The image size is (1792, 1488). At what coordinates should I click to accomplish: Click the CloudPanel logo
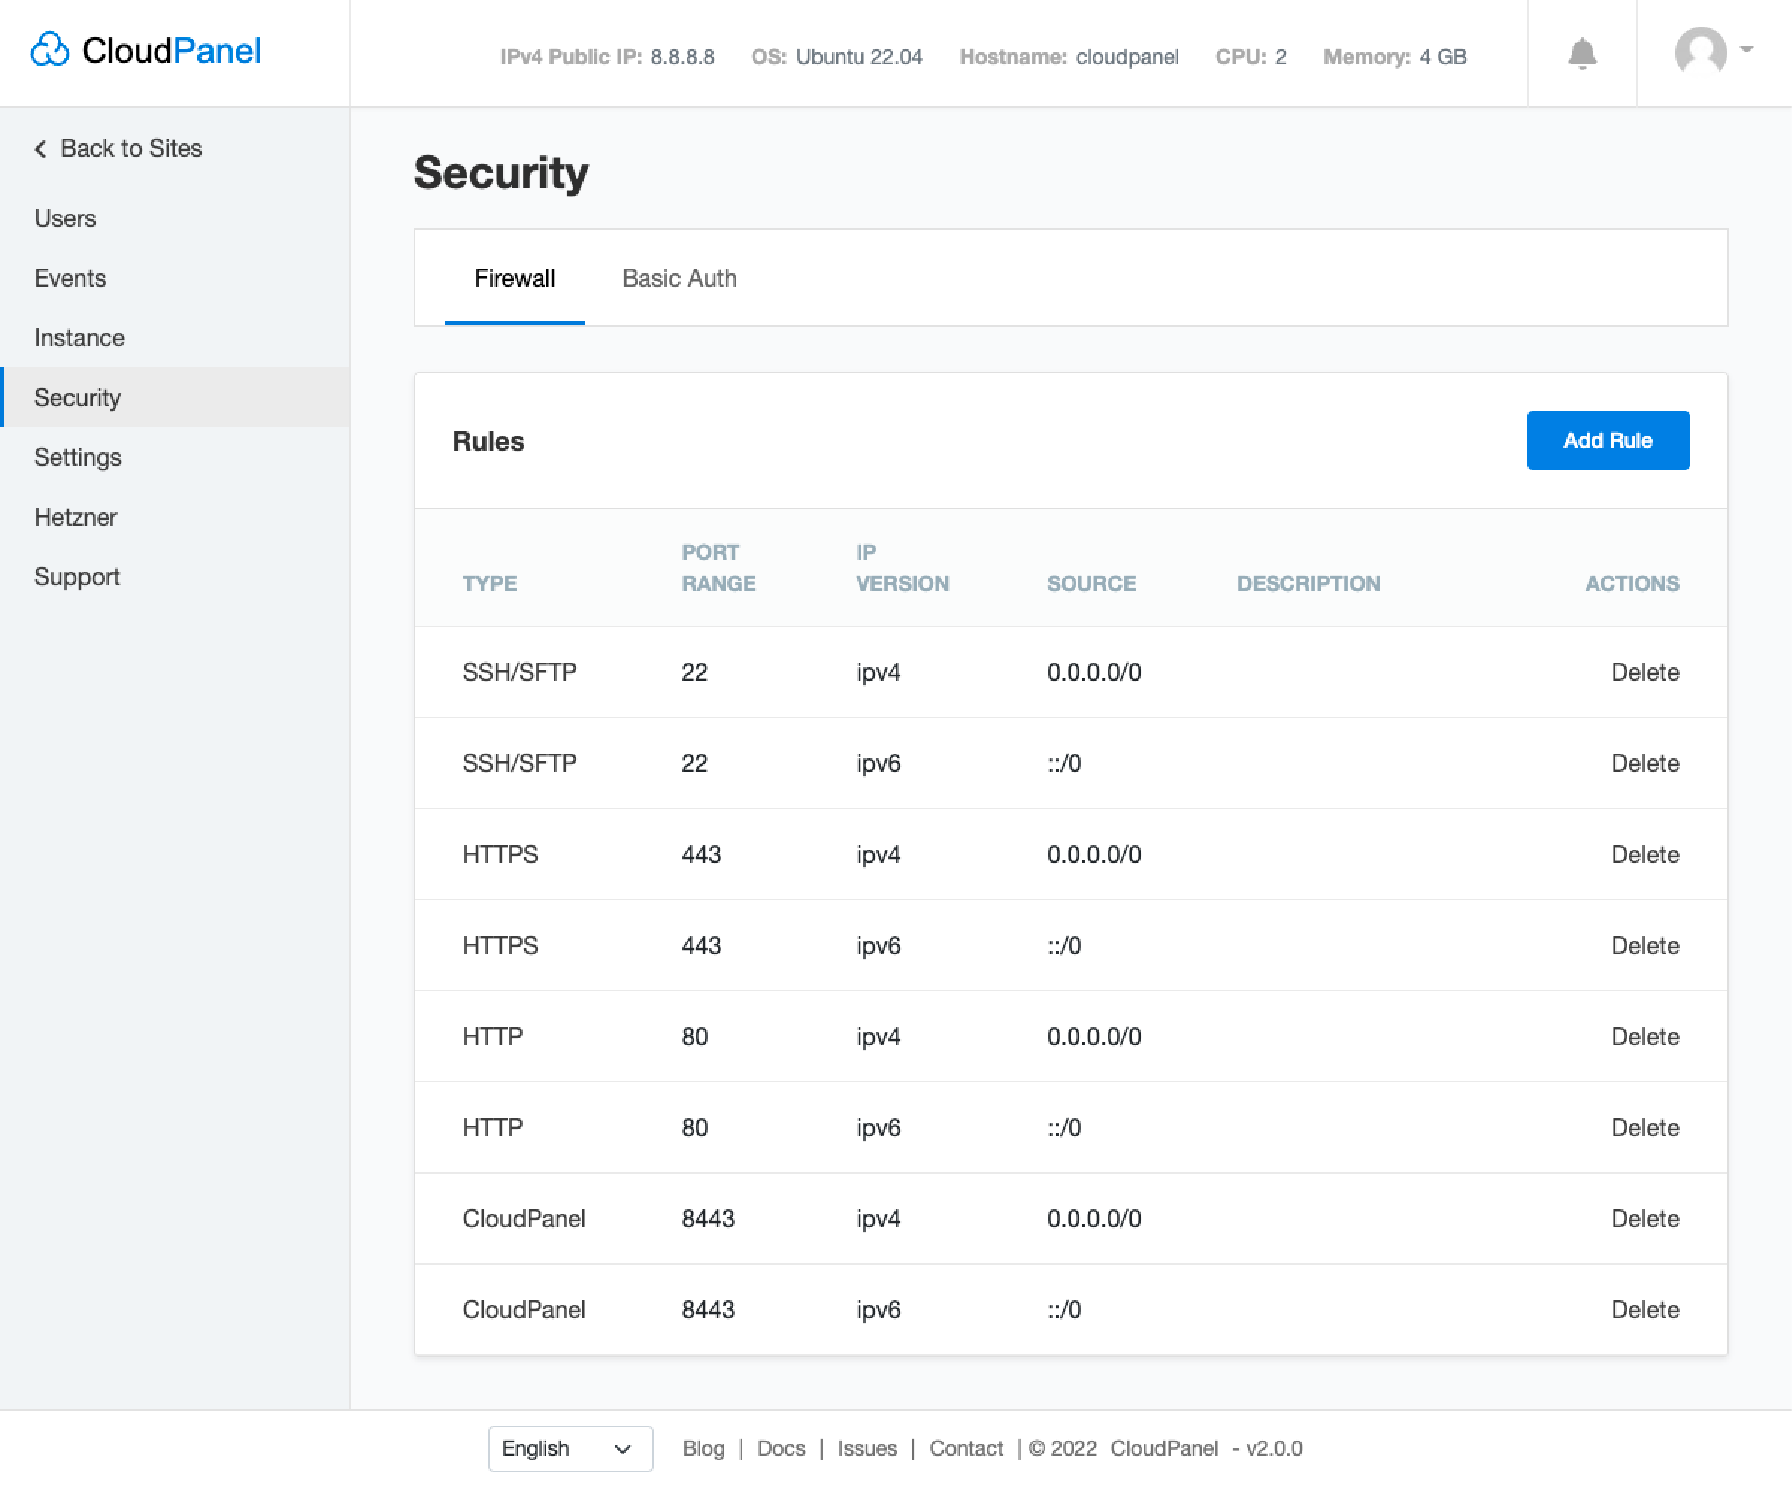[146, 50]
